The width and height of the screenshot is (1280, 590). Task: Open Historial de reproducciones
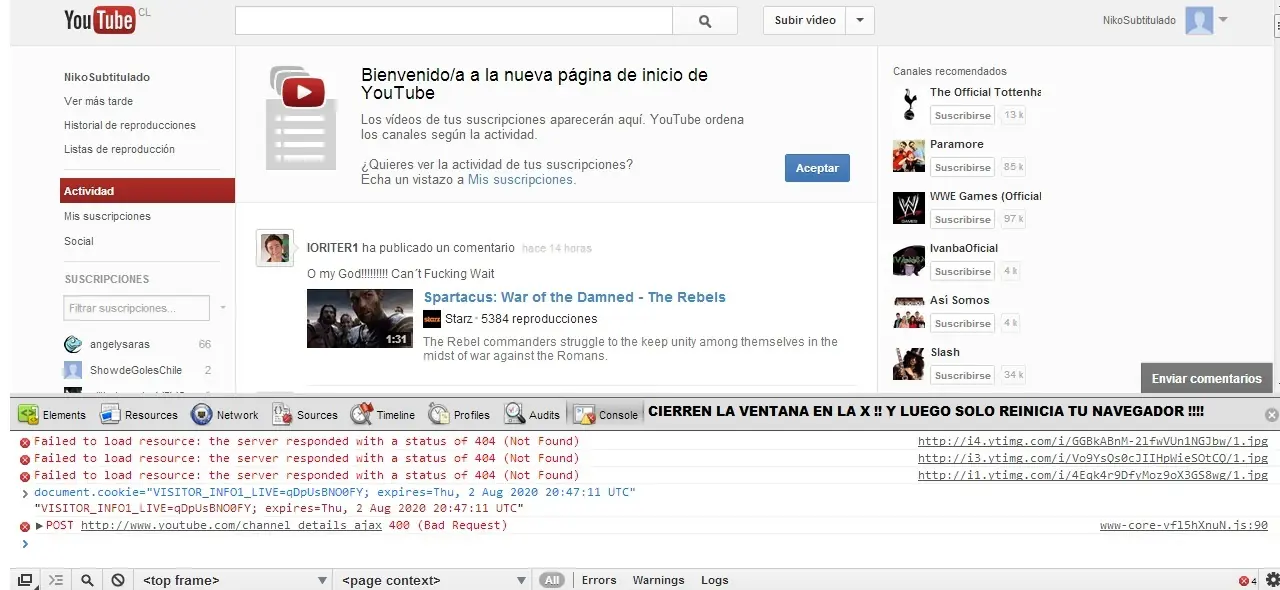coord(130,125)
